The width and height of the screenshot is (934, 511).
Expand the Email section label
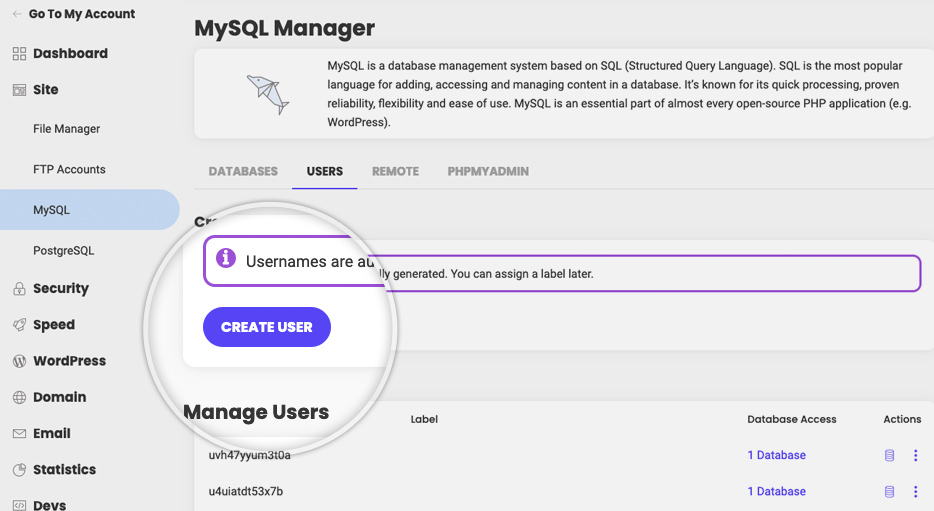click(x=52, y=434)
